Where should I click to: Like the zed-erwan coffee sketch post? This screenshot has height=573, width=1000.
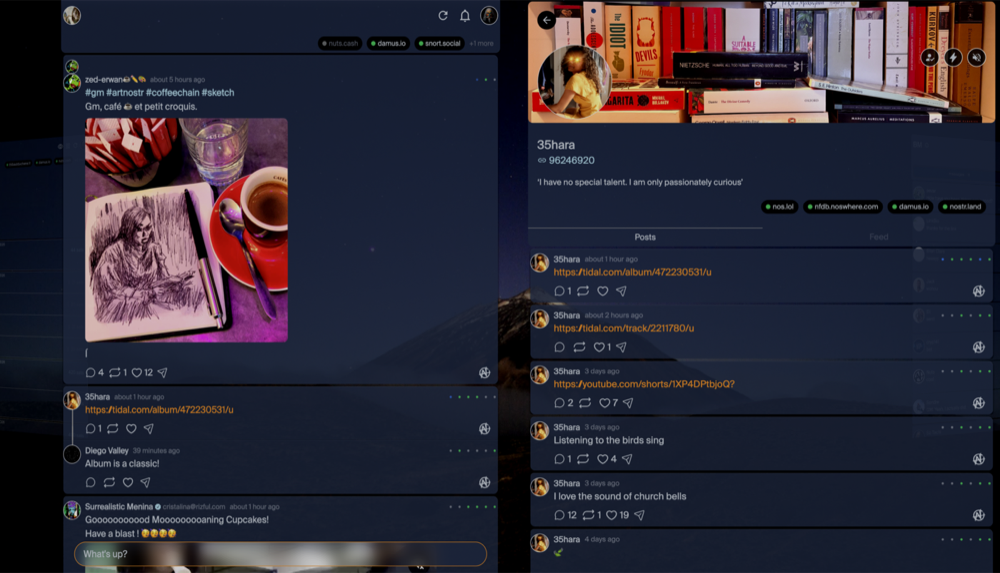coord(138,373)
